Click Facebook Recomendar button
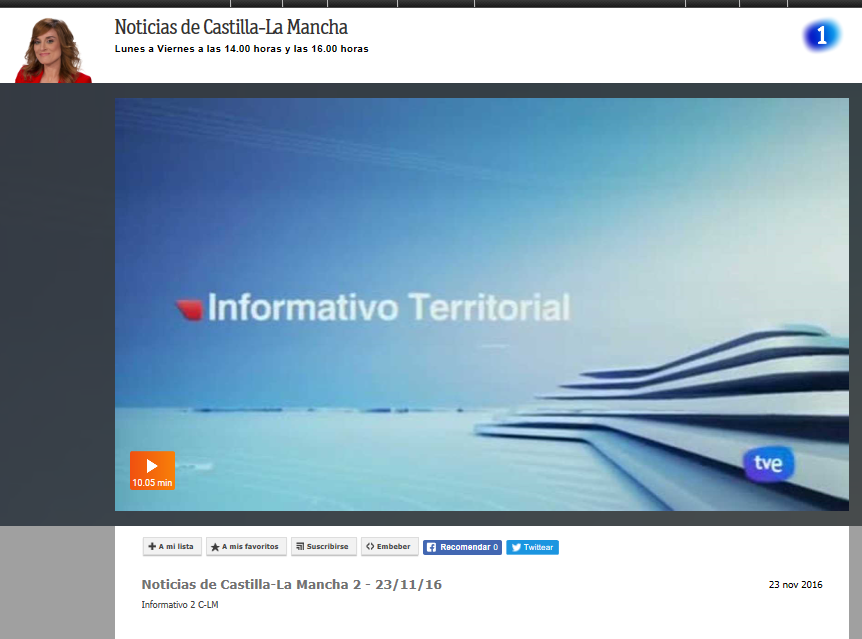 tap(462, 547)
